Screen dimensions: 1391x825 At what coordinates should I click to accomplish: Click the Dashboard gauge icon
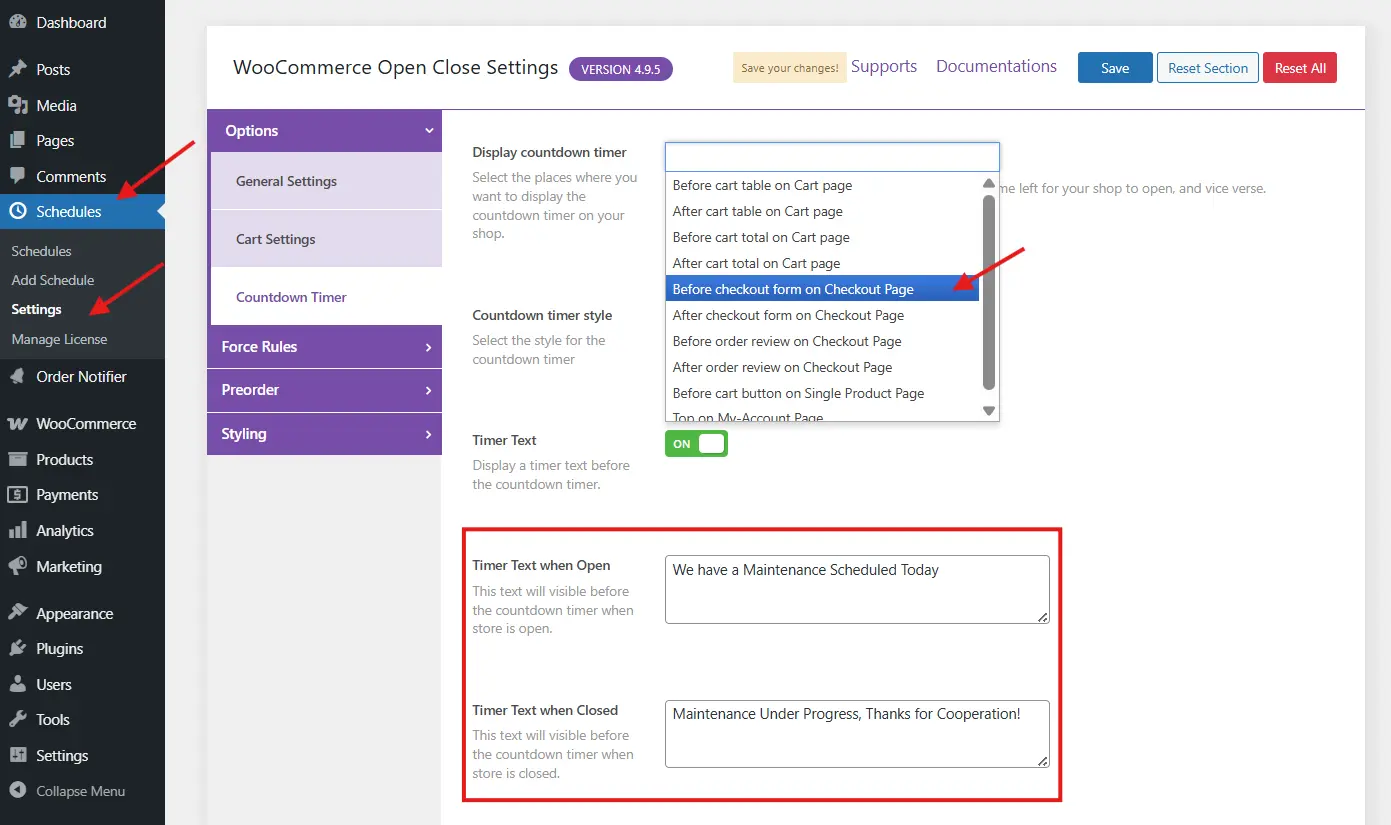[x=17, y=22]
